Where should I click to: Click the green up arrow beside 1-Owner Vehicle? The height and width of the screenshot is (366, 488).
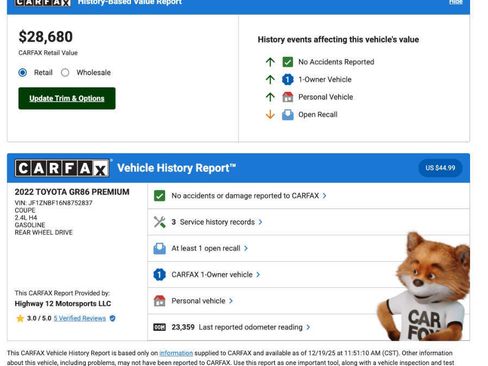tap(270, 79)
